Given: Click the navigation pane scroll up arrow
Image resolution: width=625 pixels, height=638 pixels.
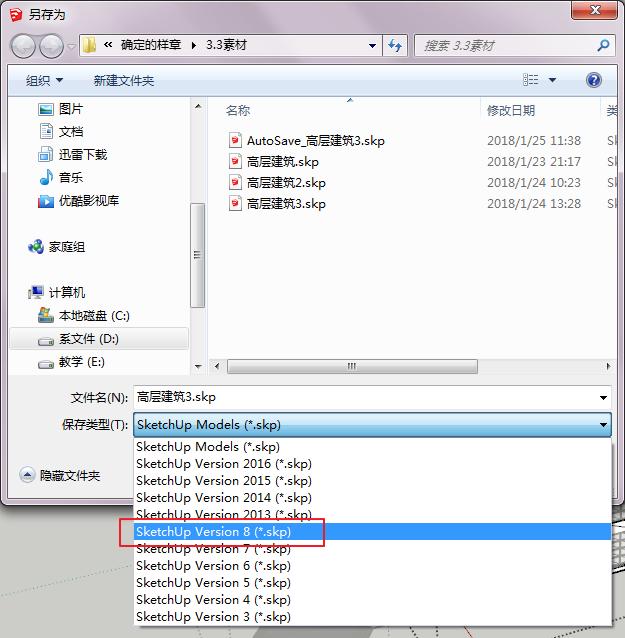Looking at the screenshot, I should coord(198,107).
